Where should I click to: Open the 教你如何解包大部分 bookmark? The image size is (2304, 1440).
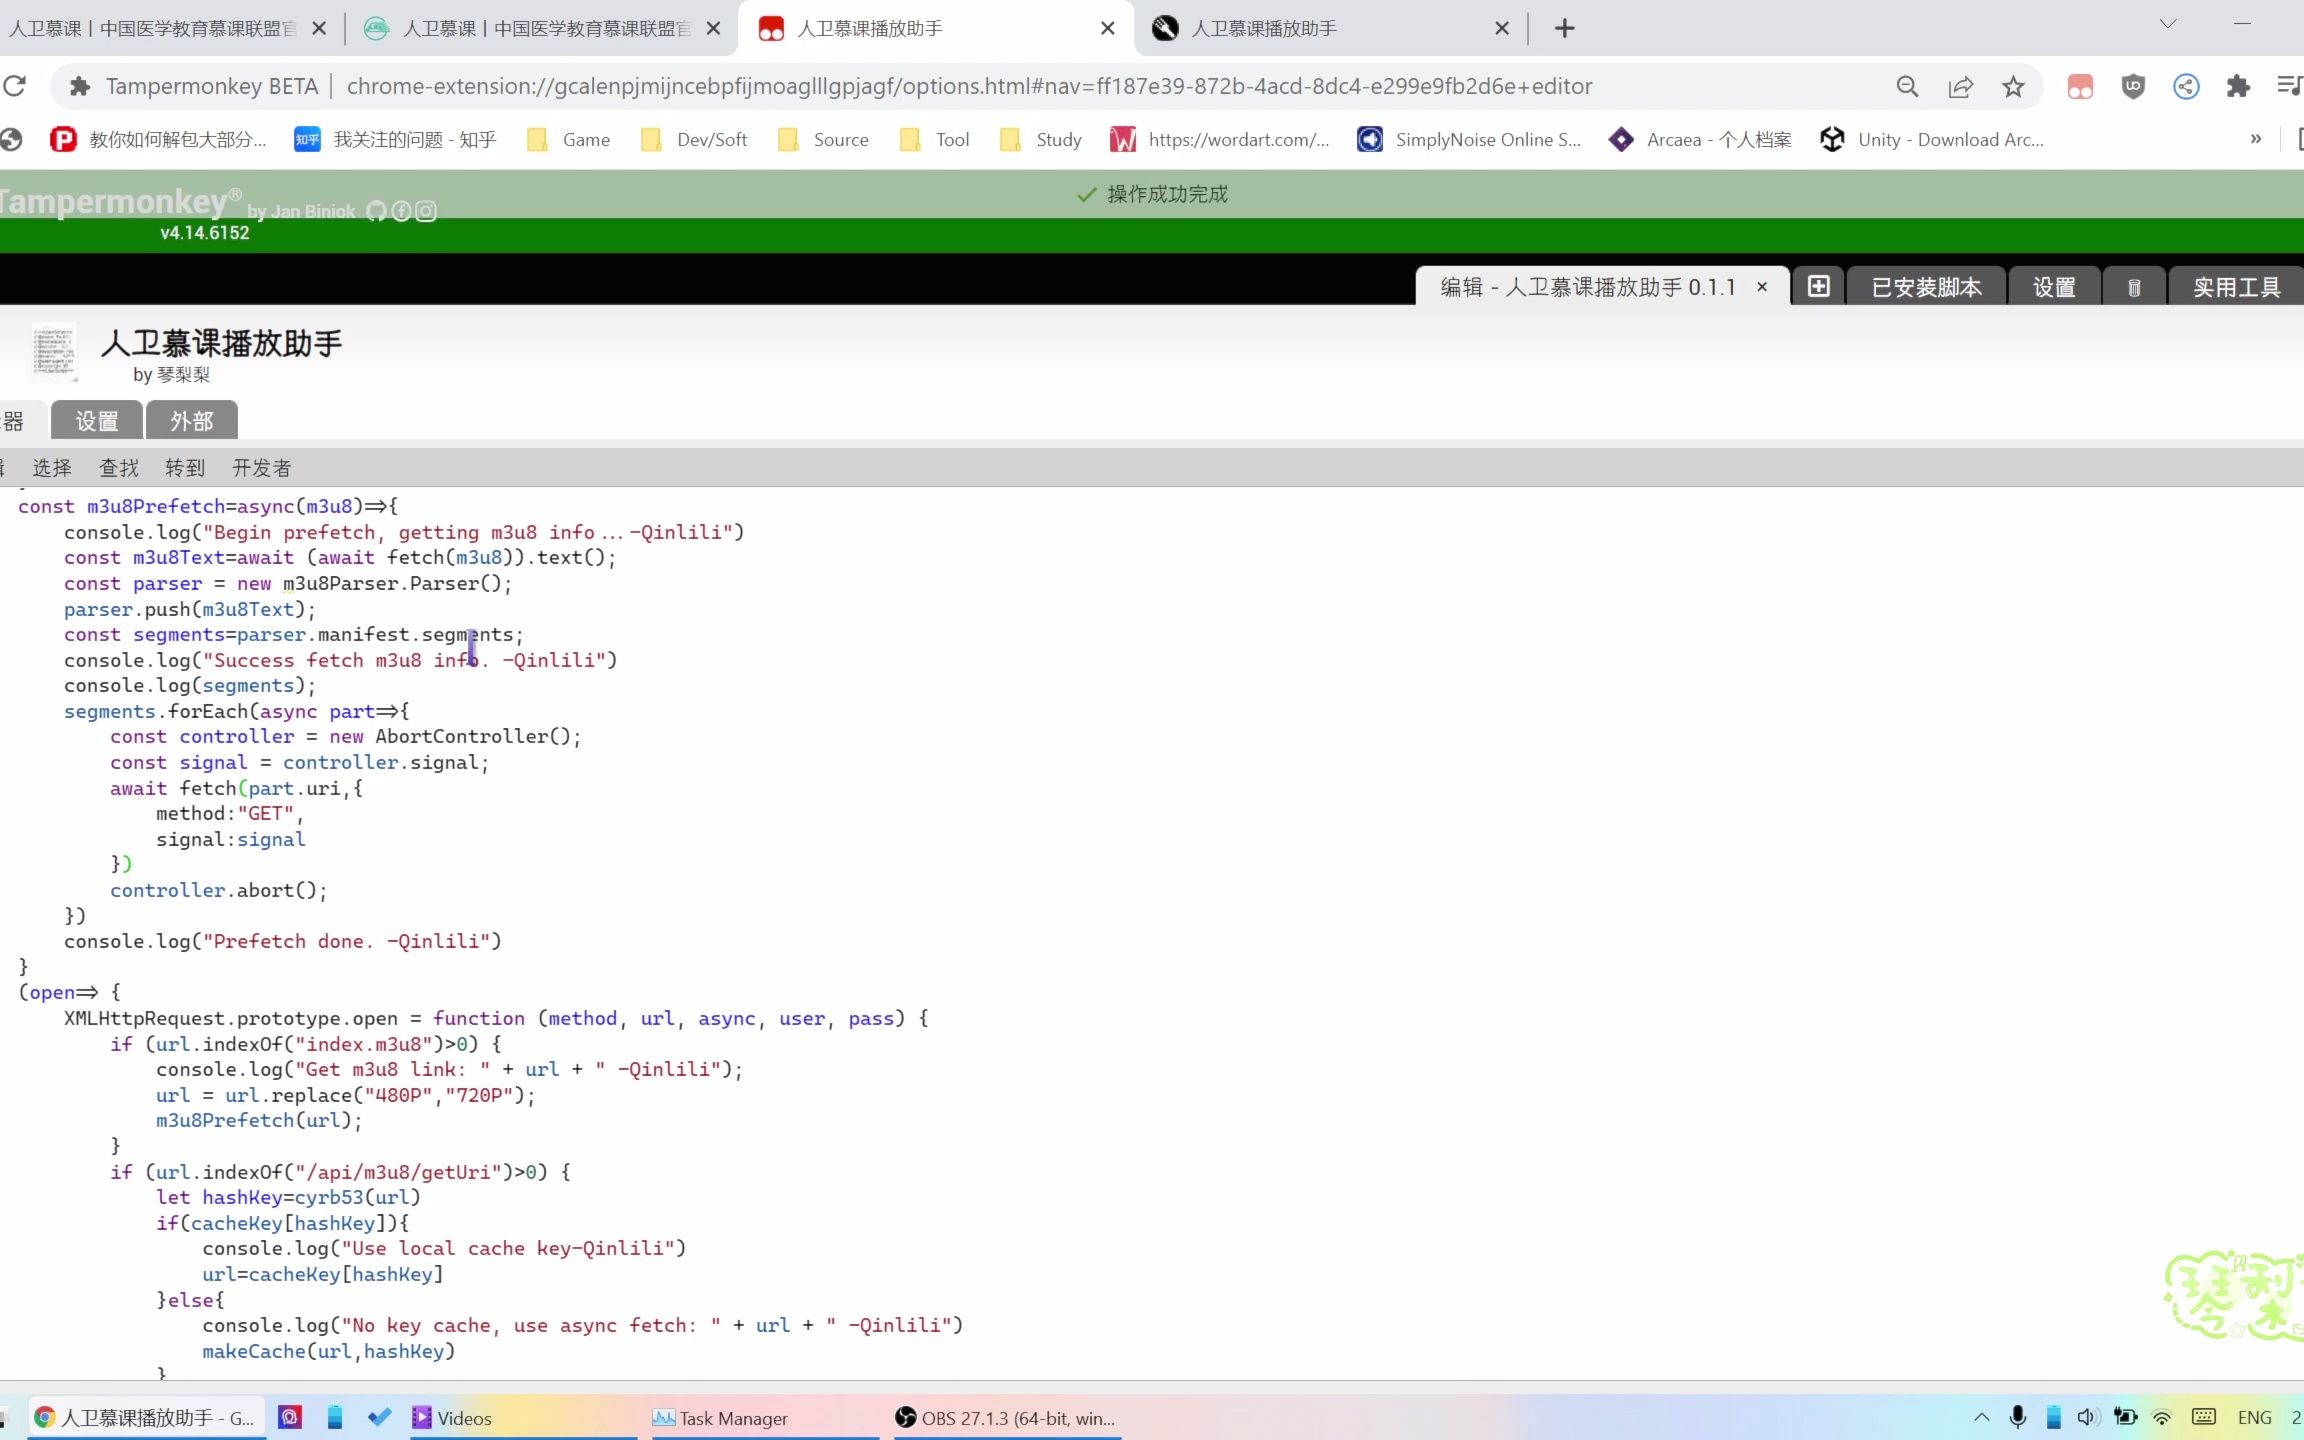159,139
